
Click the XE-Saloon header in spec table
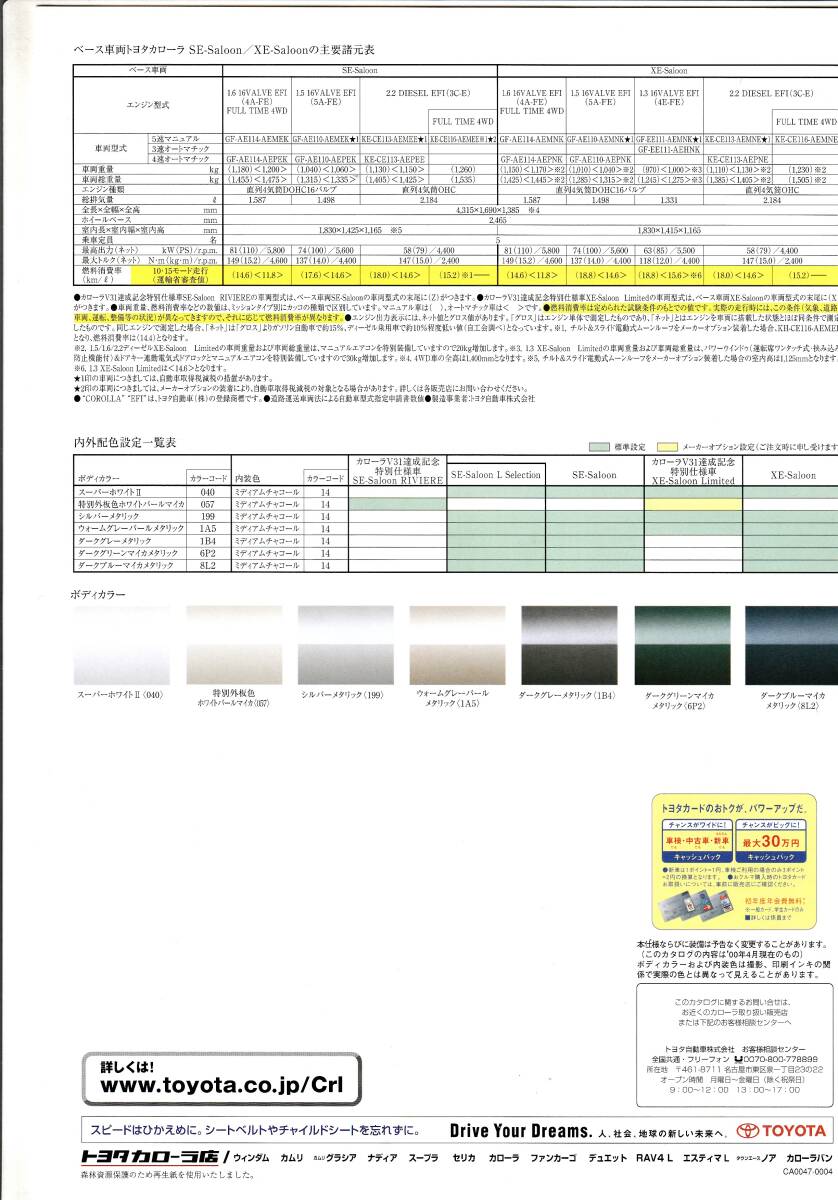tap(668, 71)
